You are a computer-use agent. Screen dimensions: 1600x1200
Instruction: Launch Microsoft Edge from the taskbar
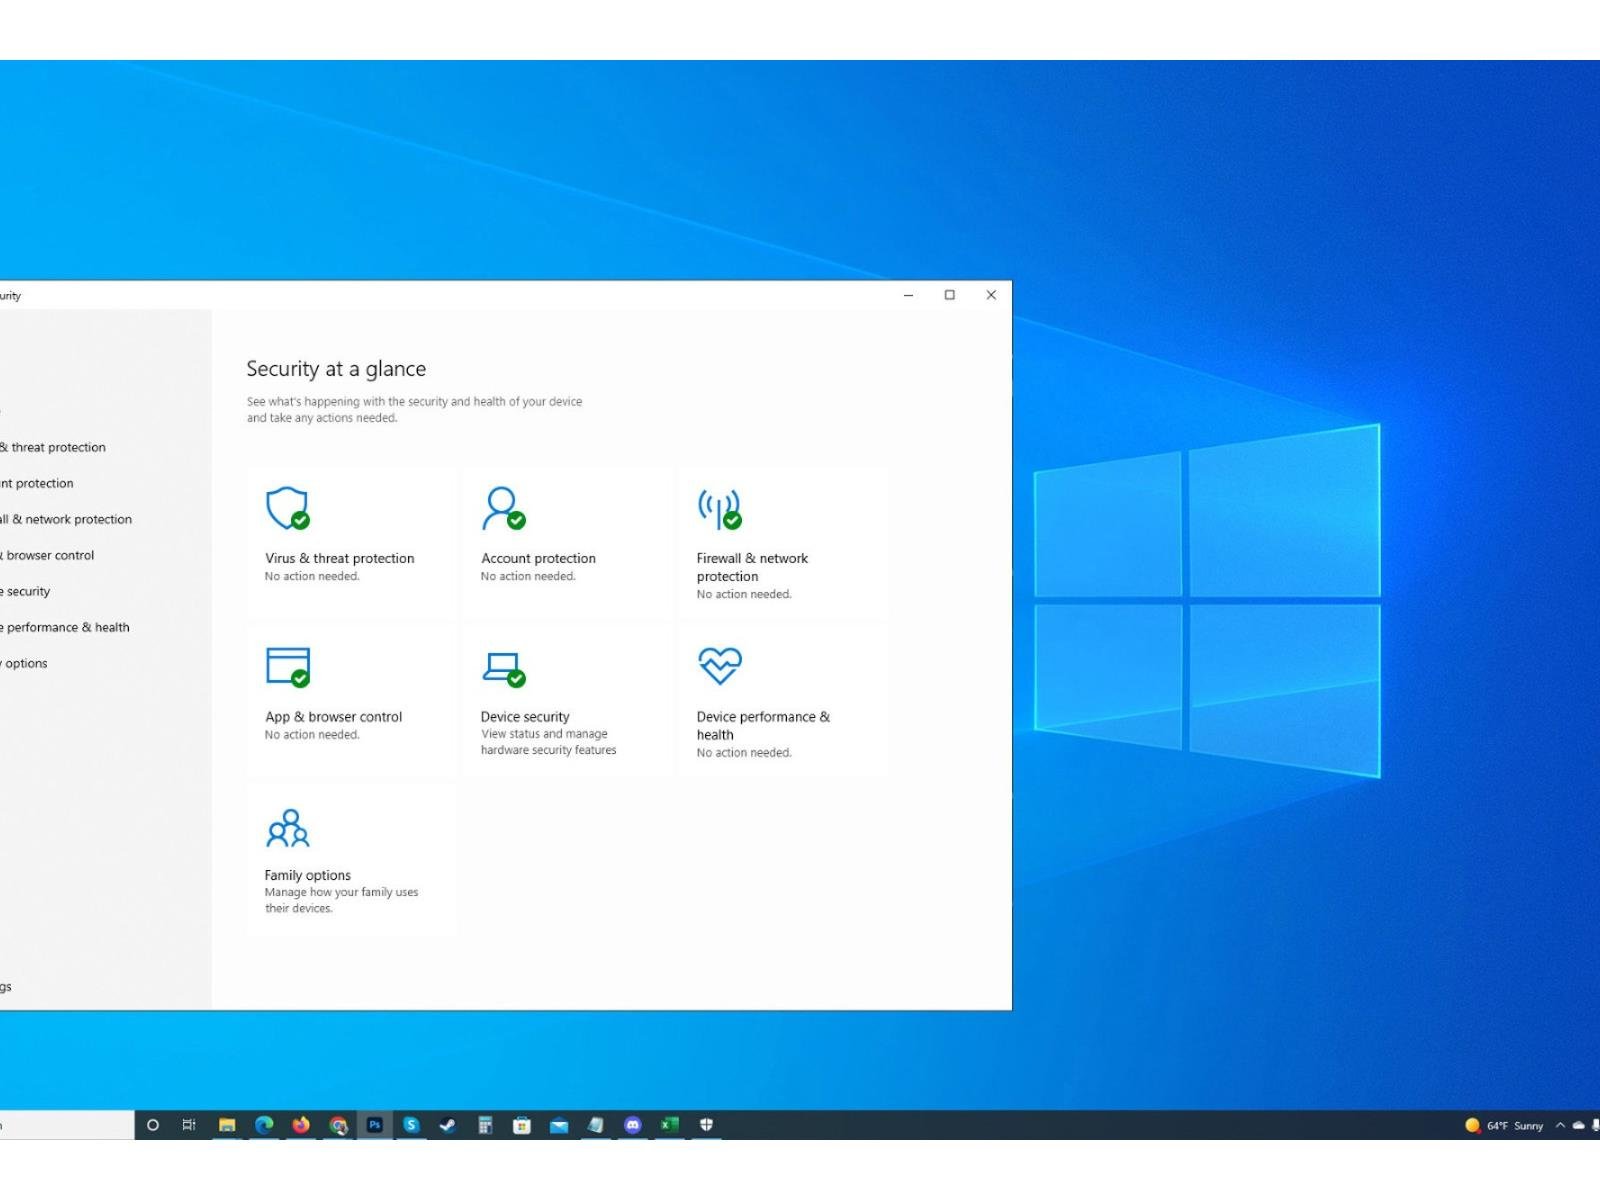click(x=264, y=1125)
